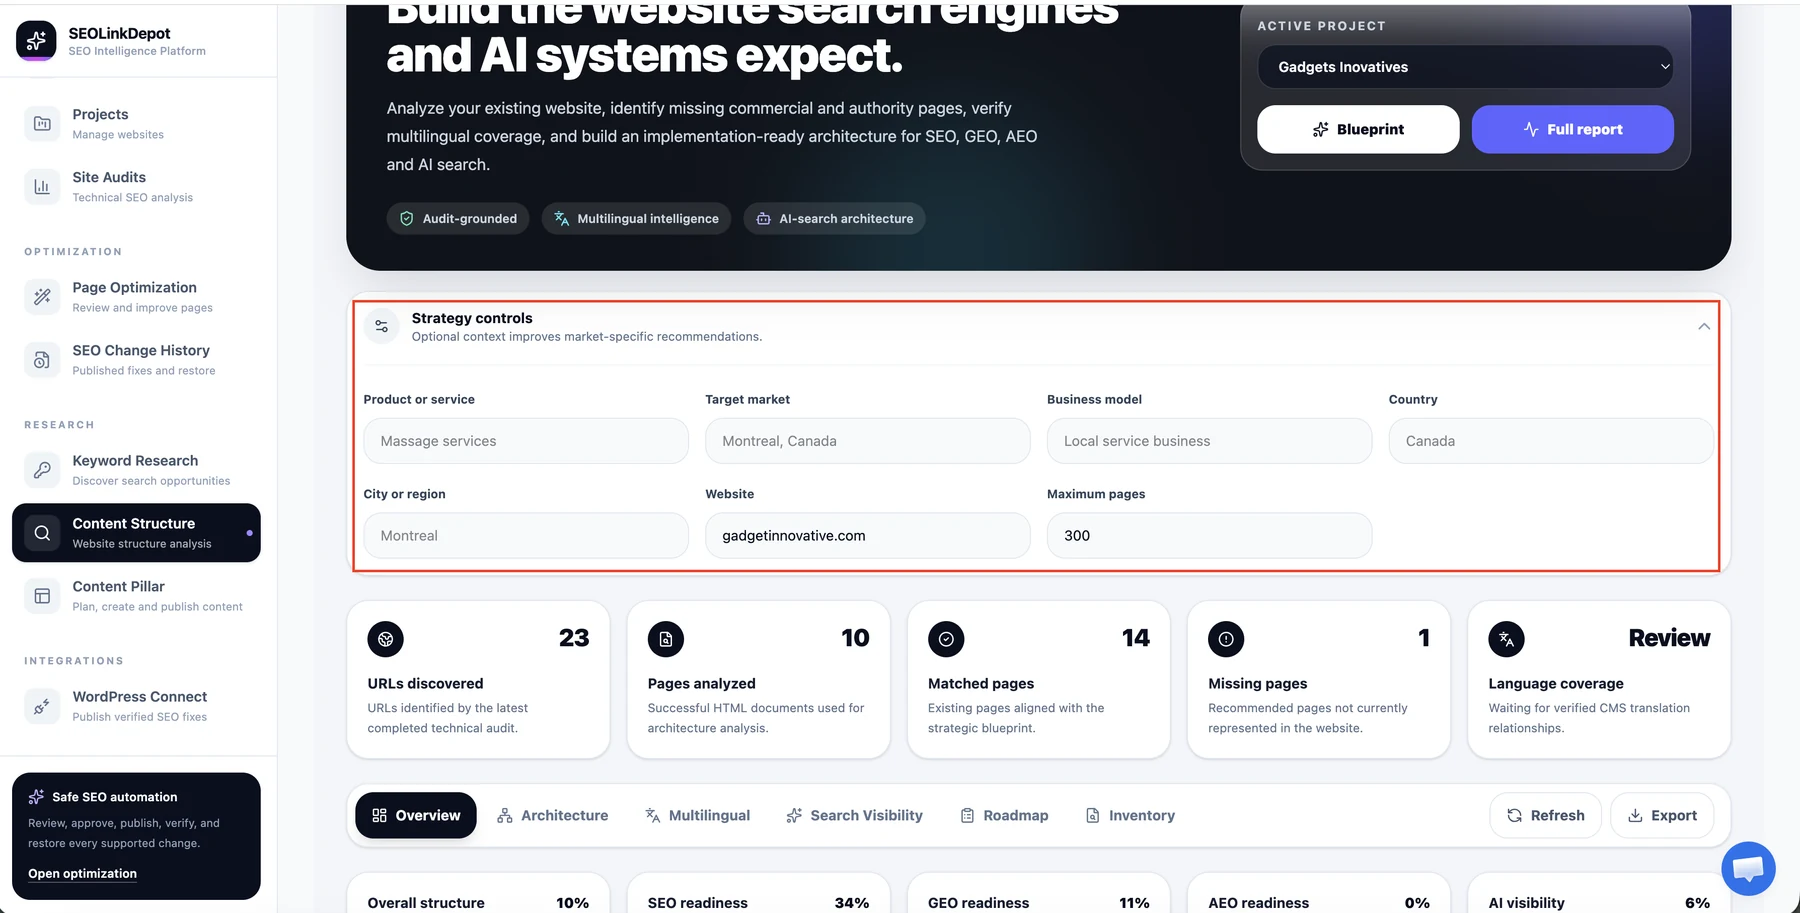Image resolution: width=1800 pixels, height=913 pixels.
Task: Click the Safe SEO automation sparkle icon
Action: point(36,797)
